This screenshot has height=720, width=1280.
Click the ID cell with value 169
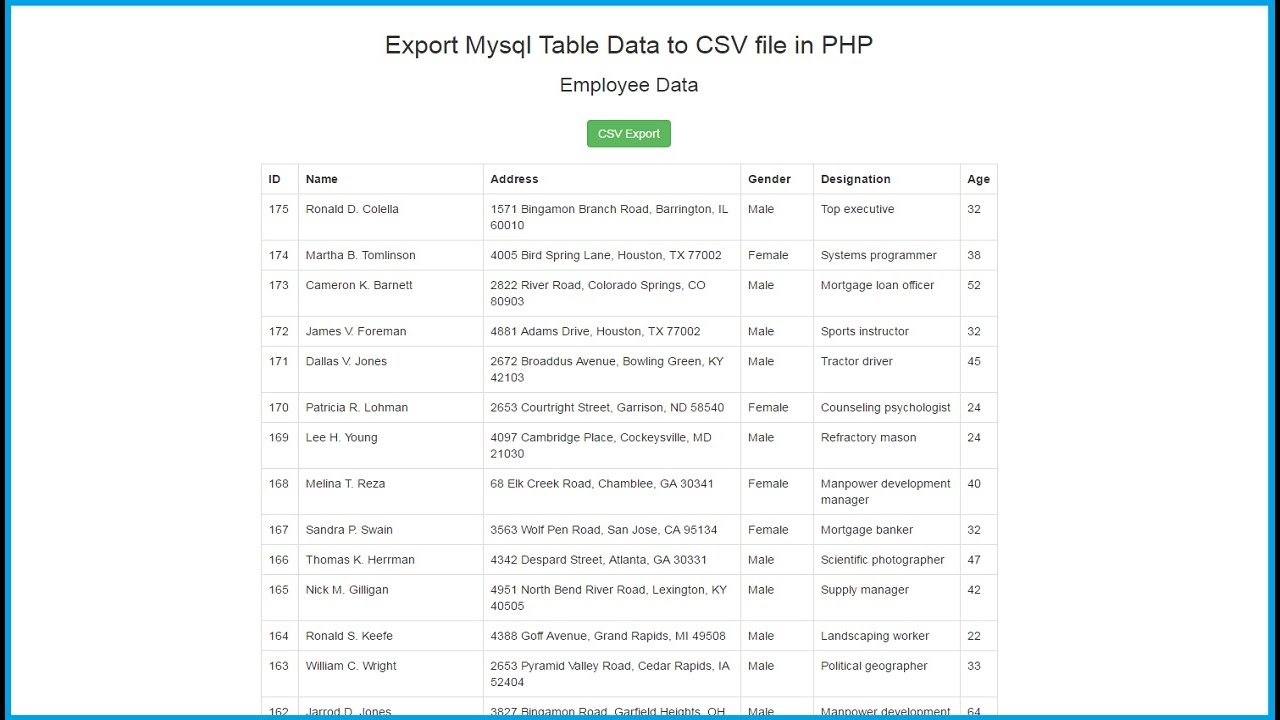(279, 437)
